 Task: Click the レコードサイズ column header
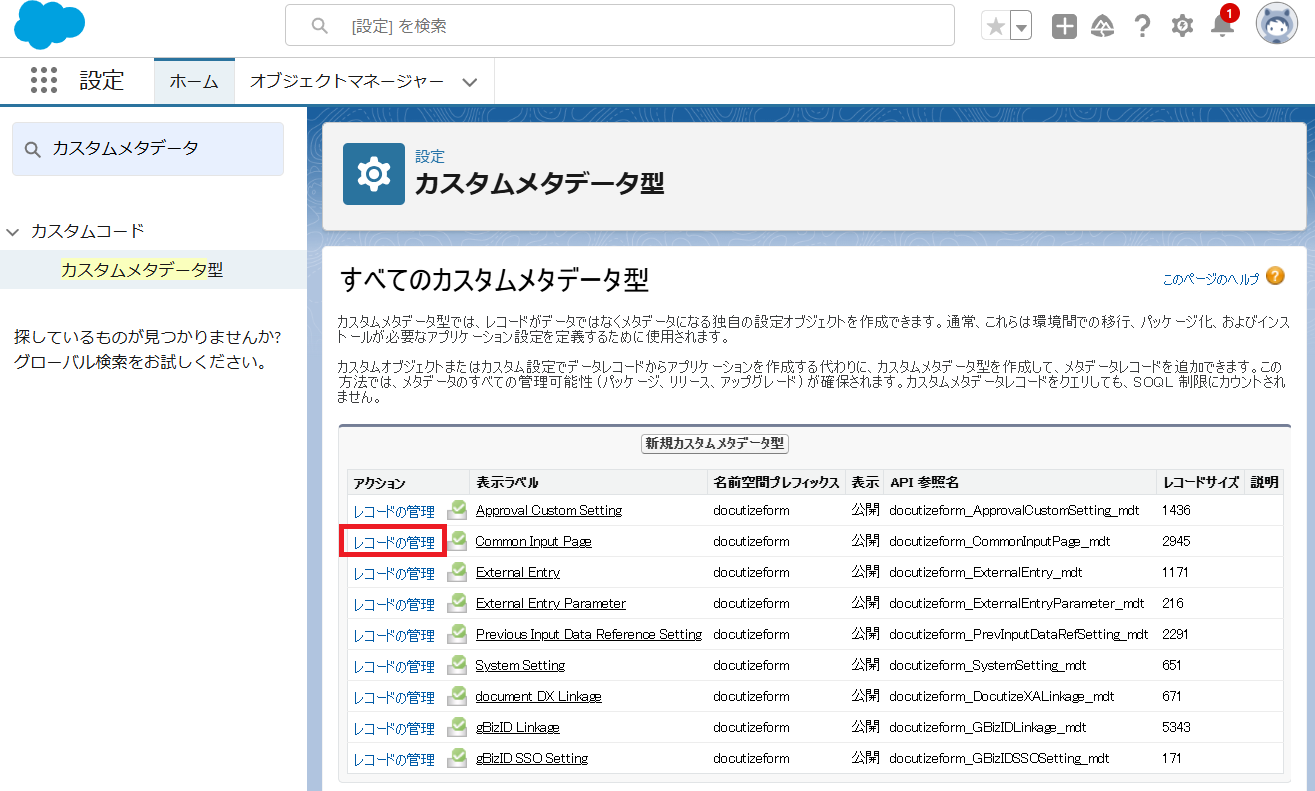(x=1201, y=482)
